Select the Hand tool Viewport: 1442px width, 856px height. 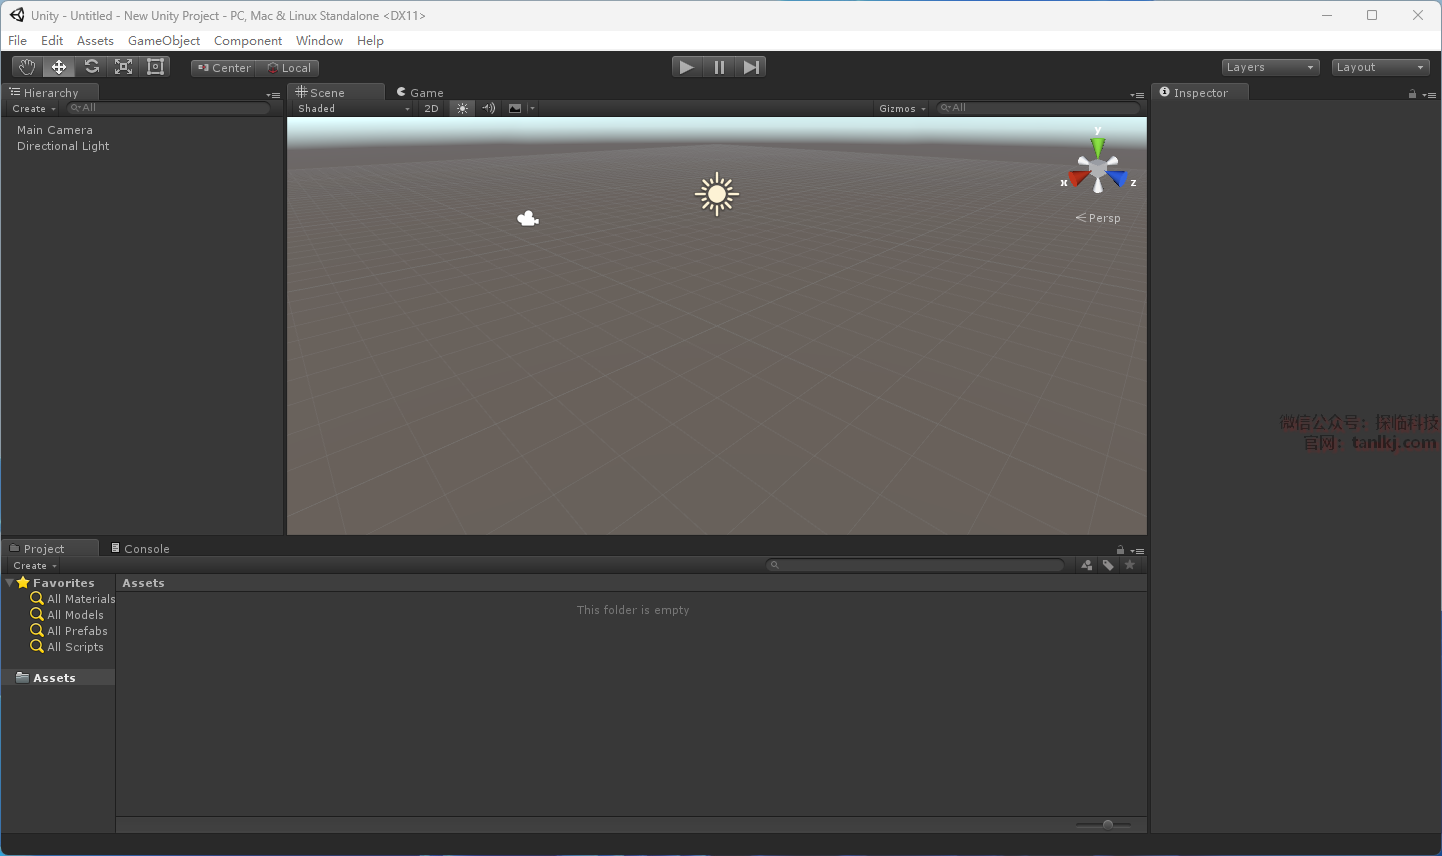tap(27, 67)
